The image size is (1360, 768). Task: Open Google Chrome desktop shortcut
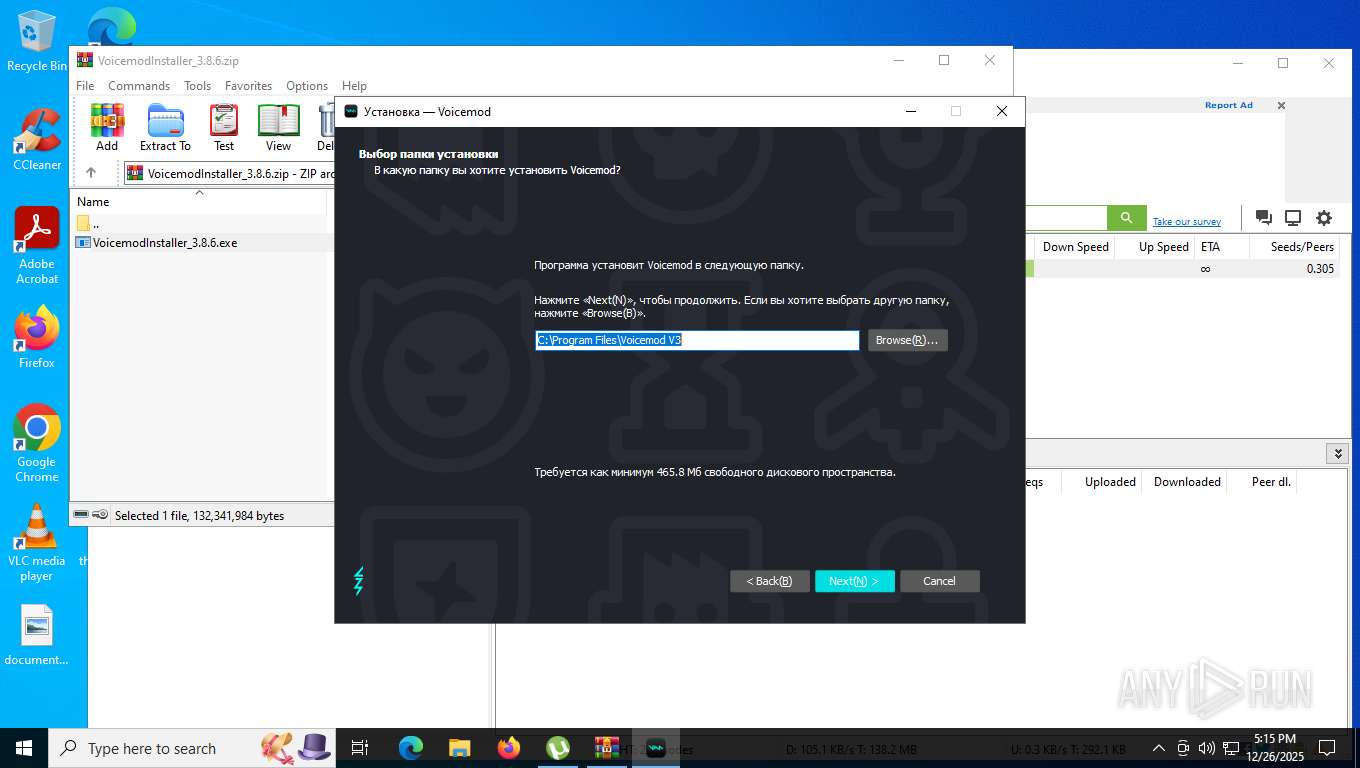[x=37, y=444]
